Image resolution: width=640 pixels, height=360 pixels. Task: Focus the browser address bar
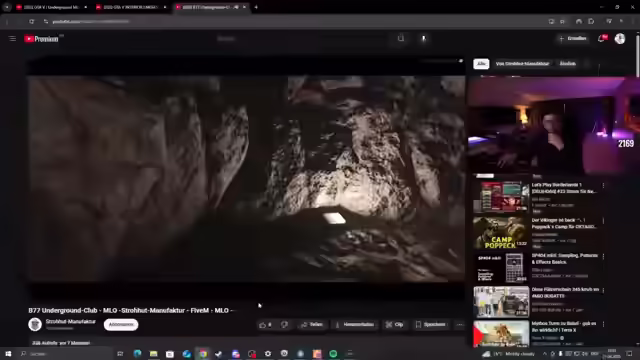[286, 21]
